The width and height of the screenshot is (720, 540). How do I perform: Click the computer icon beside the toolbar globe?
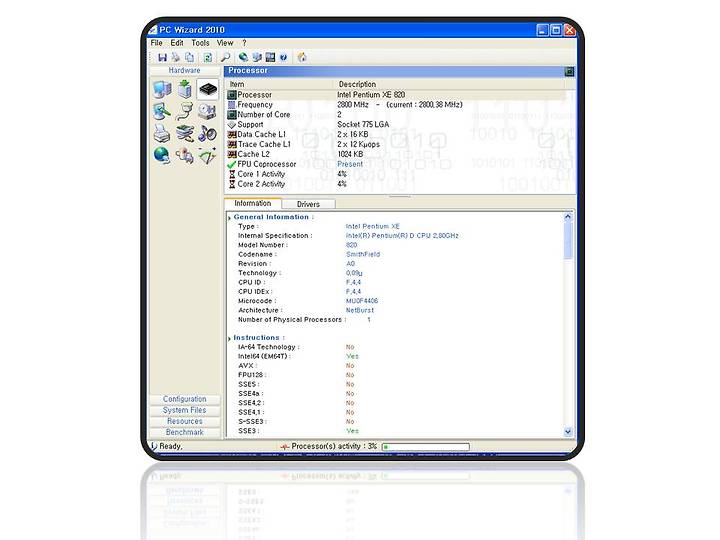click(x=257, y=57)
